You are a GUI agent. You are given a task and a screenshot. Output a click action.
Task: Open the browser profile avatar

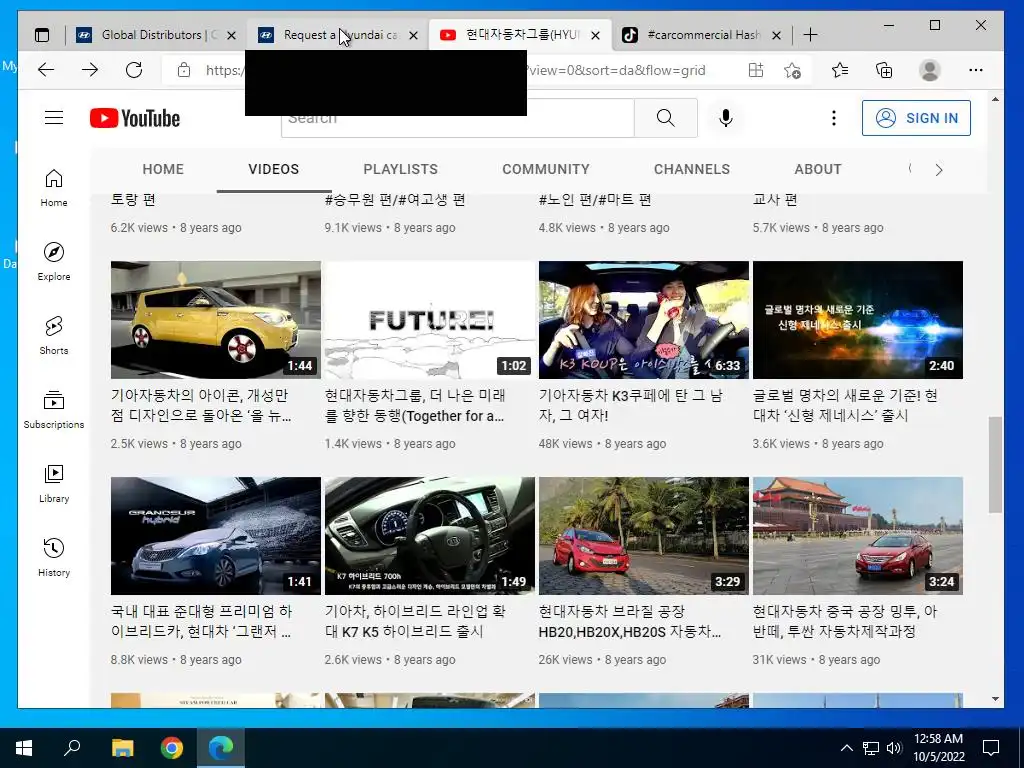(x=929, y=70)
